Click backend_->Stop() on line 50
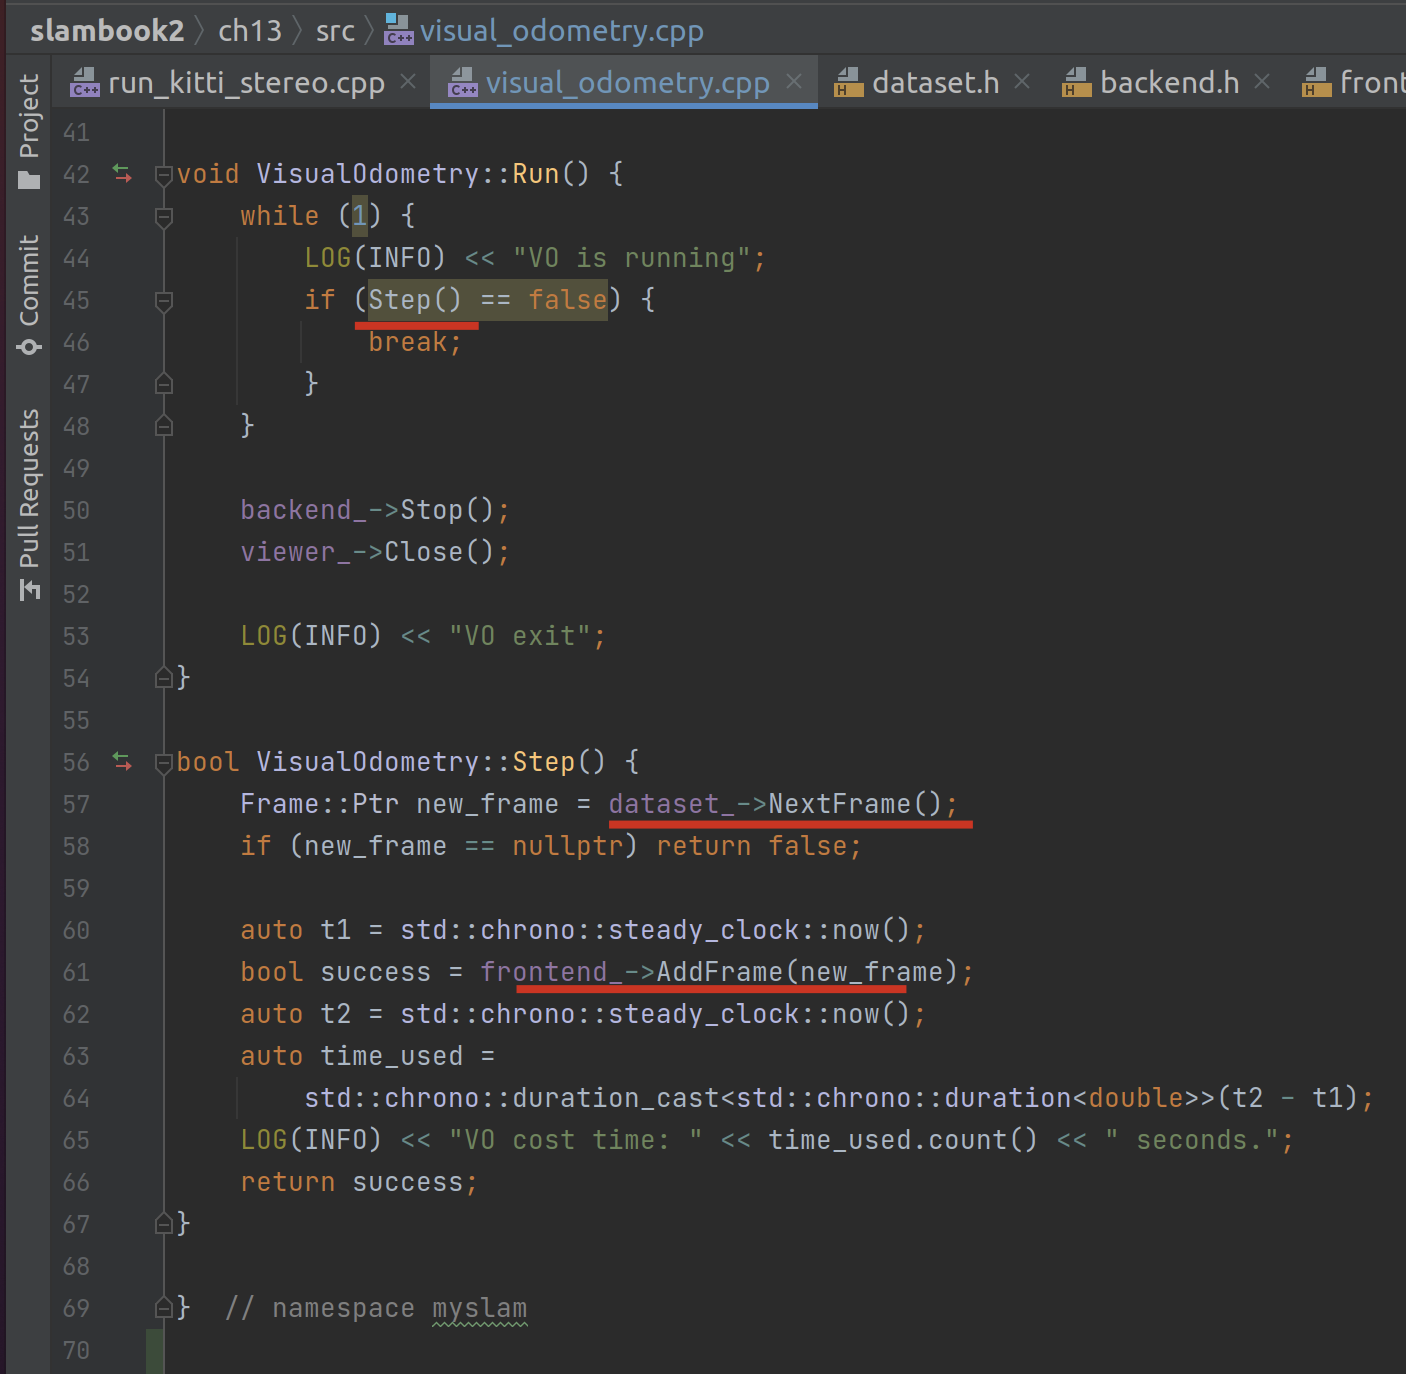 click(367, 510)
